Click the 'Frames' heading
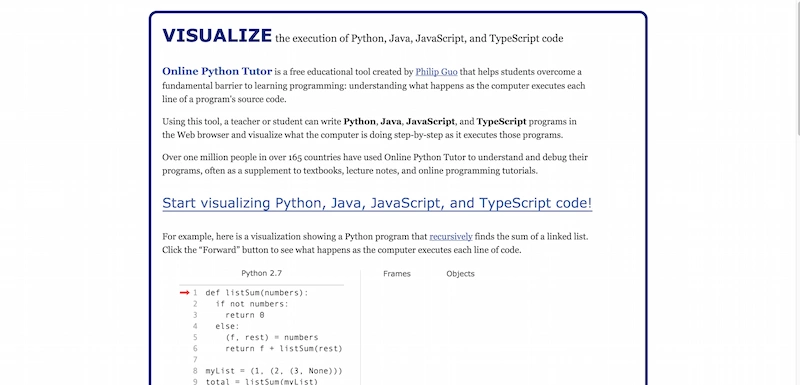The image size is (800, 385). click(x=397, y=274)
